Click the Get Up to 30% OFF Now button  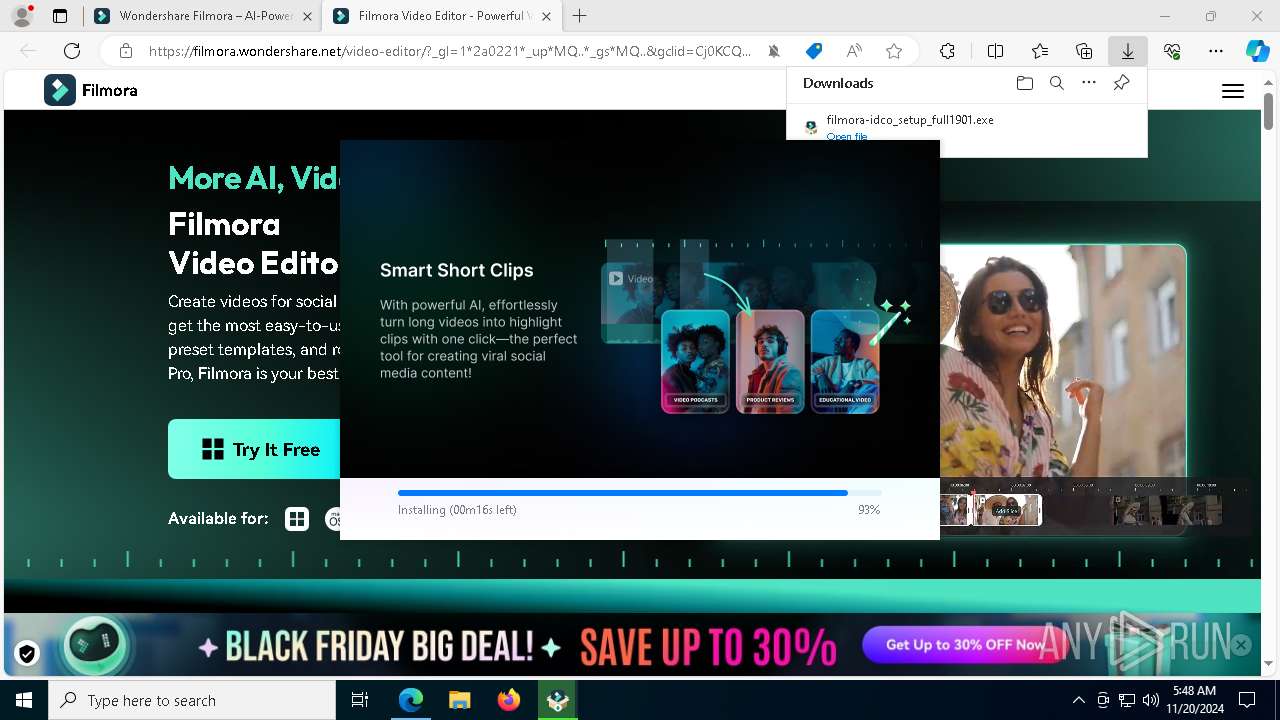[x=965, y=645]
